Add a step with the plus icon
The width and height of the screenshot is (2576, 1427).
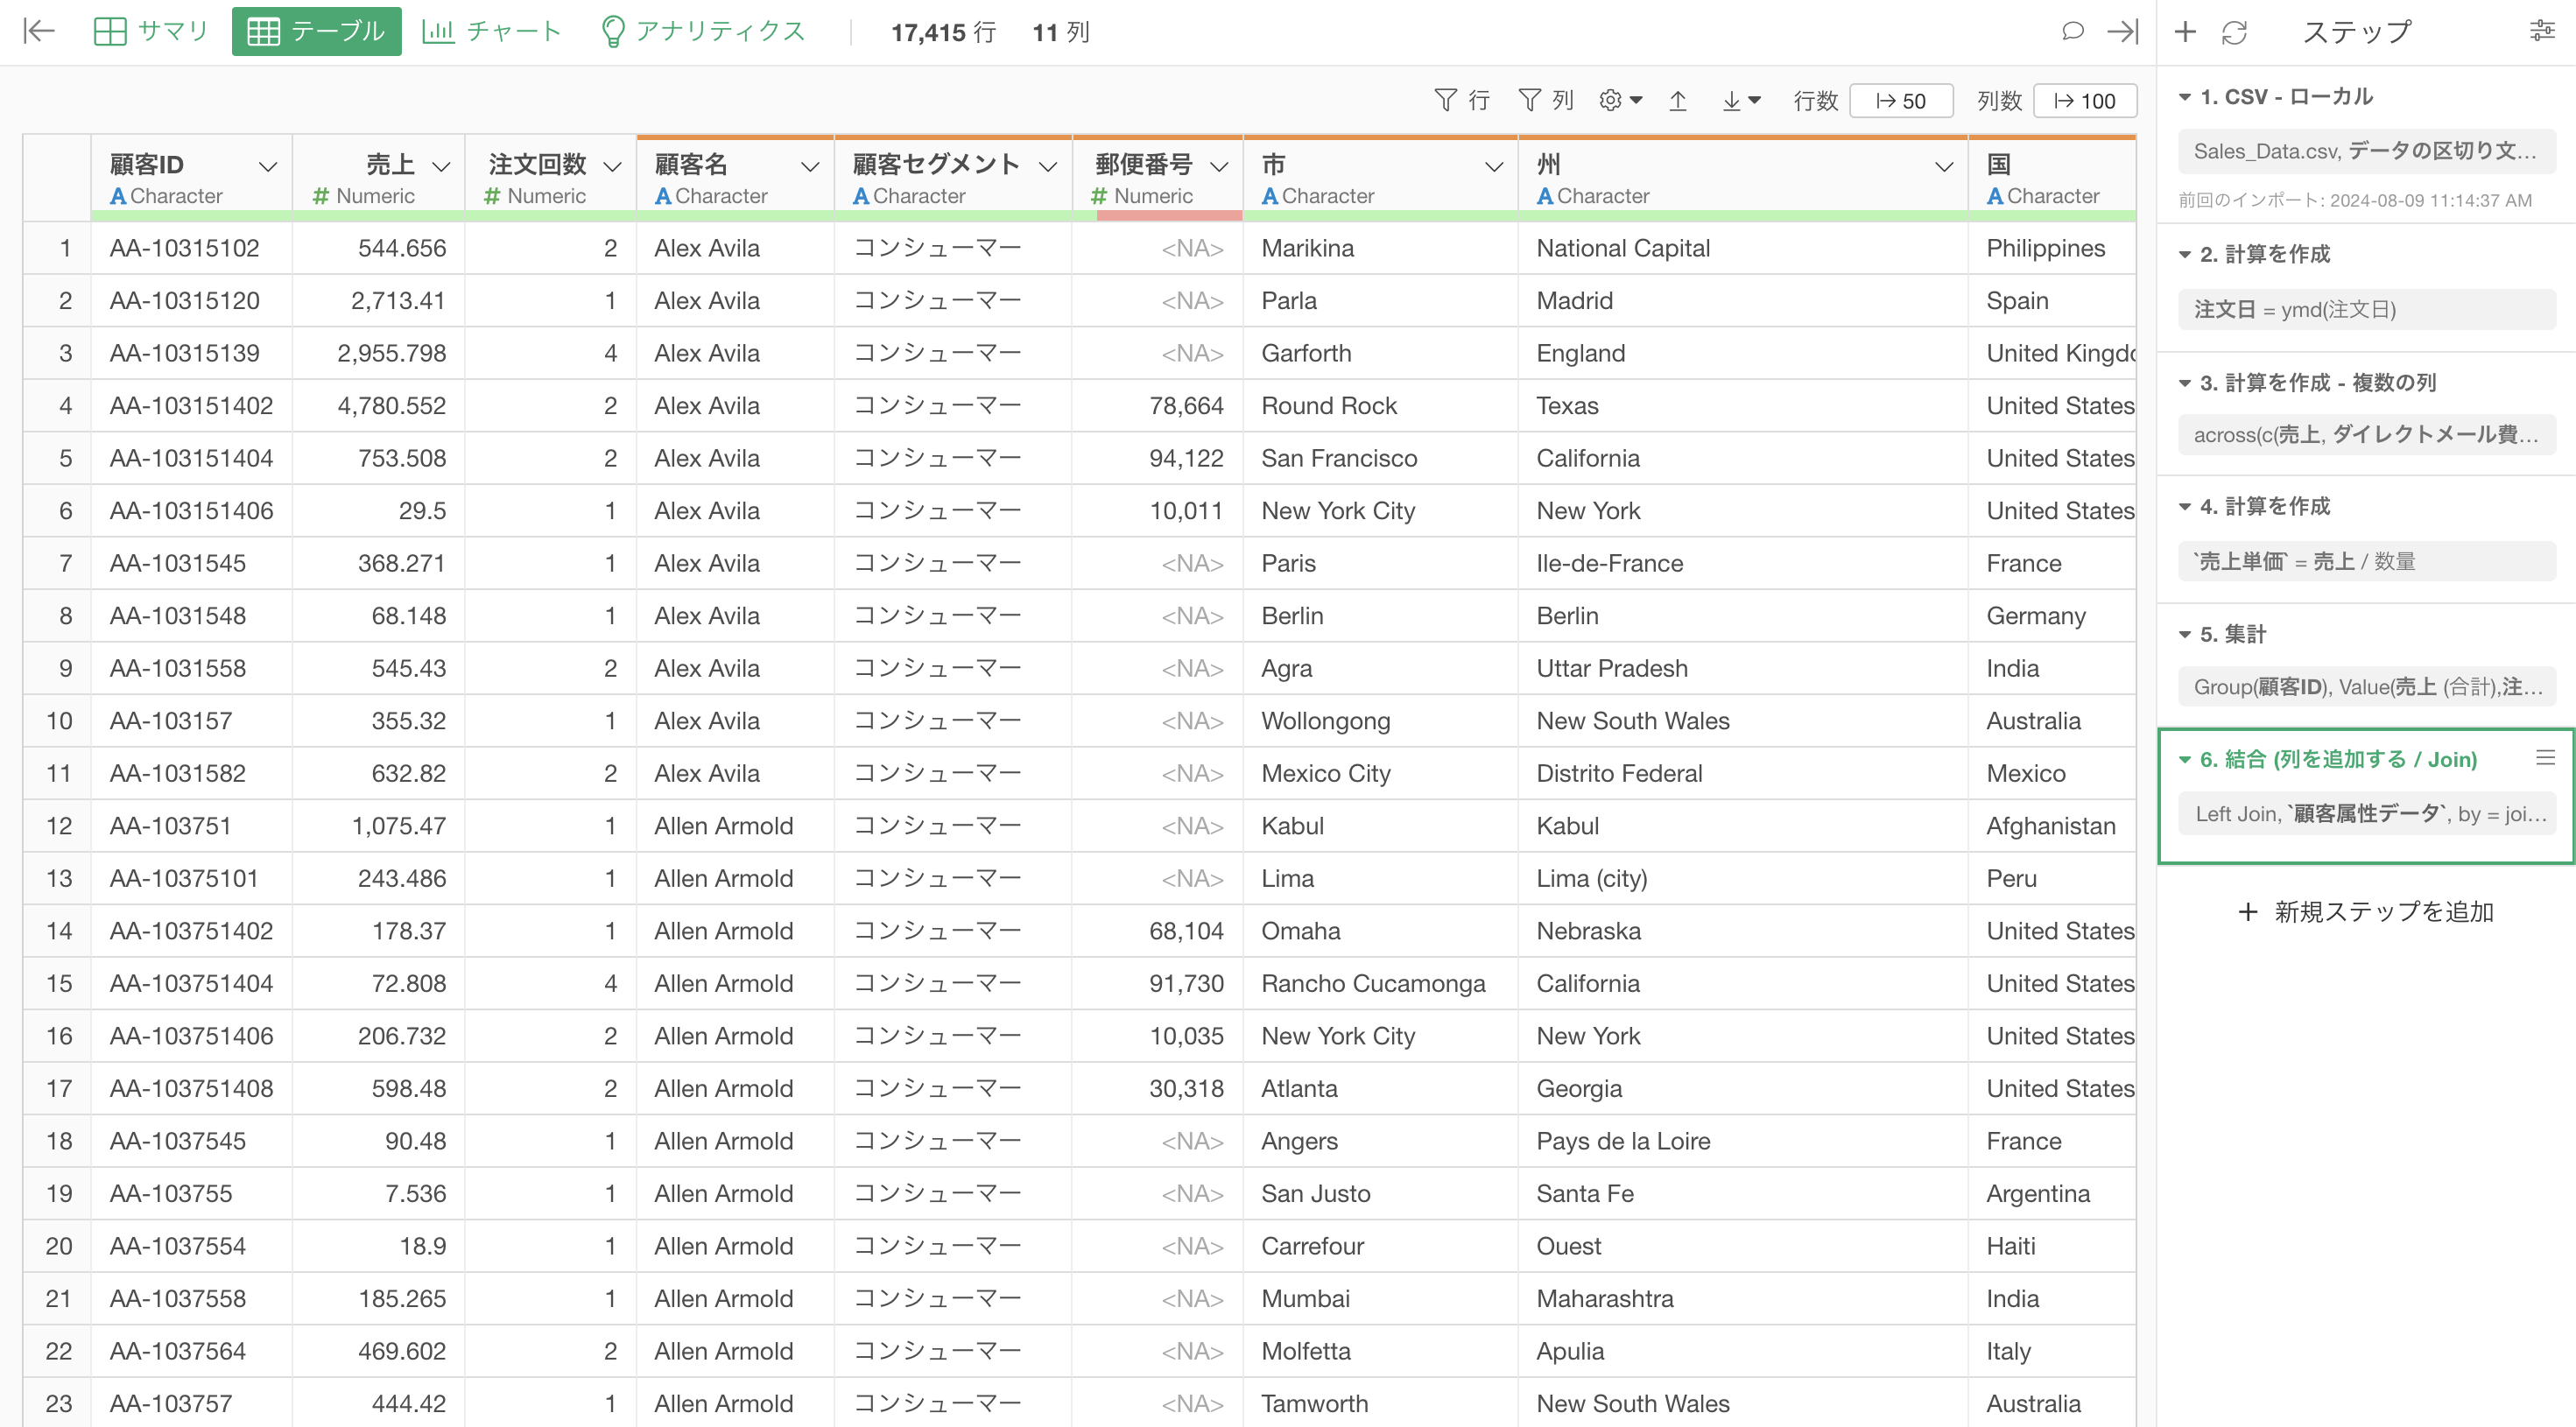tap(2185, 32)
